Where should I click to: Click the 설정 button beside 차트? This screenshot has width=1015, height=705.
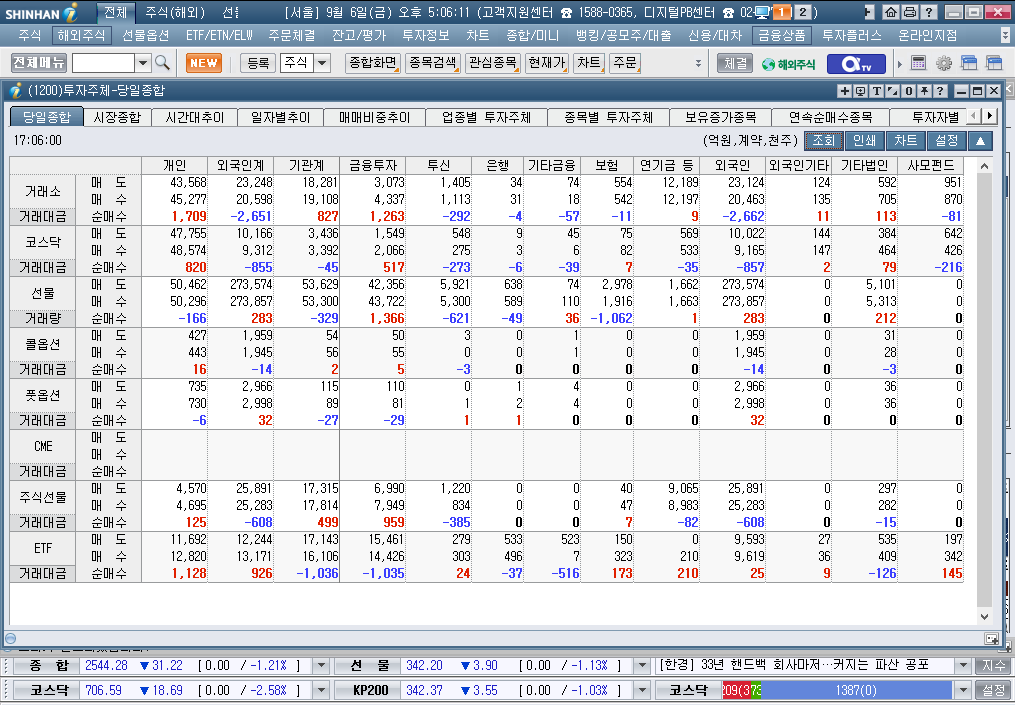point(946,140)
